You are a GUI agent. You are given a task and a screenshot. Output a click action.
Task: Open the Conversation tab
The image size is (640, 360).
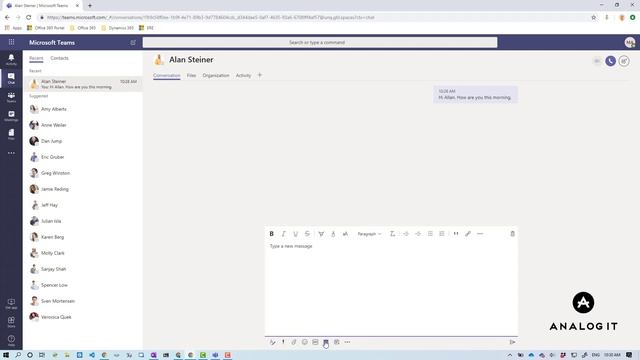167,76
